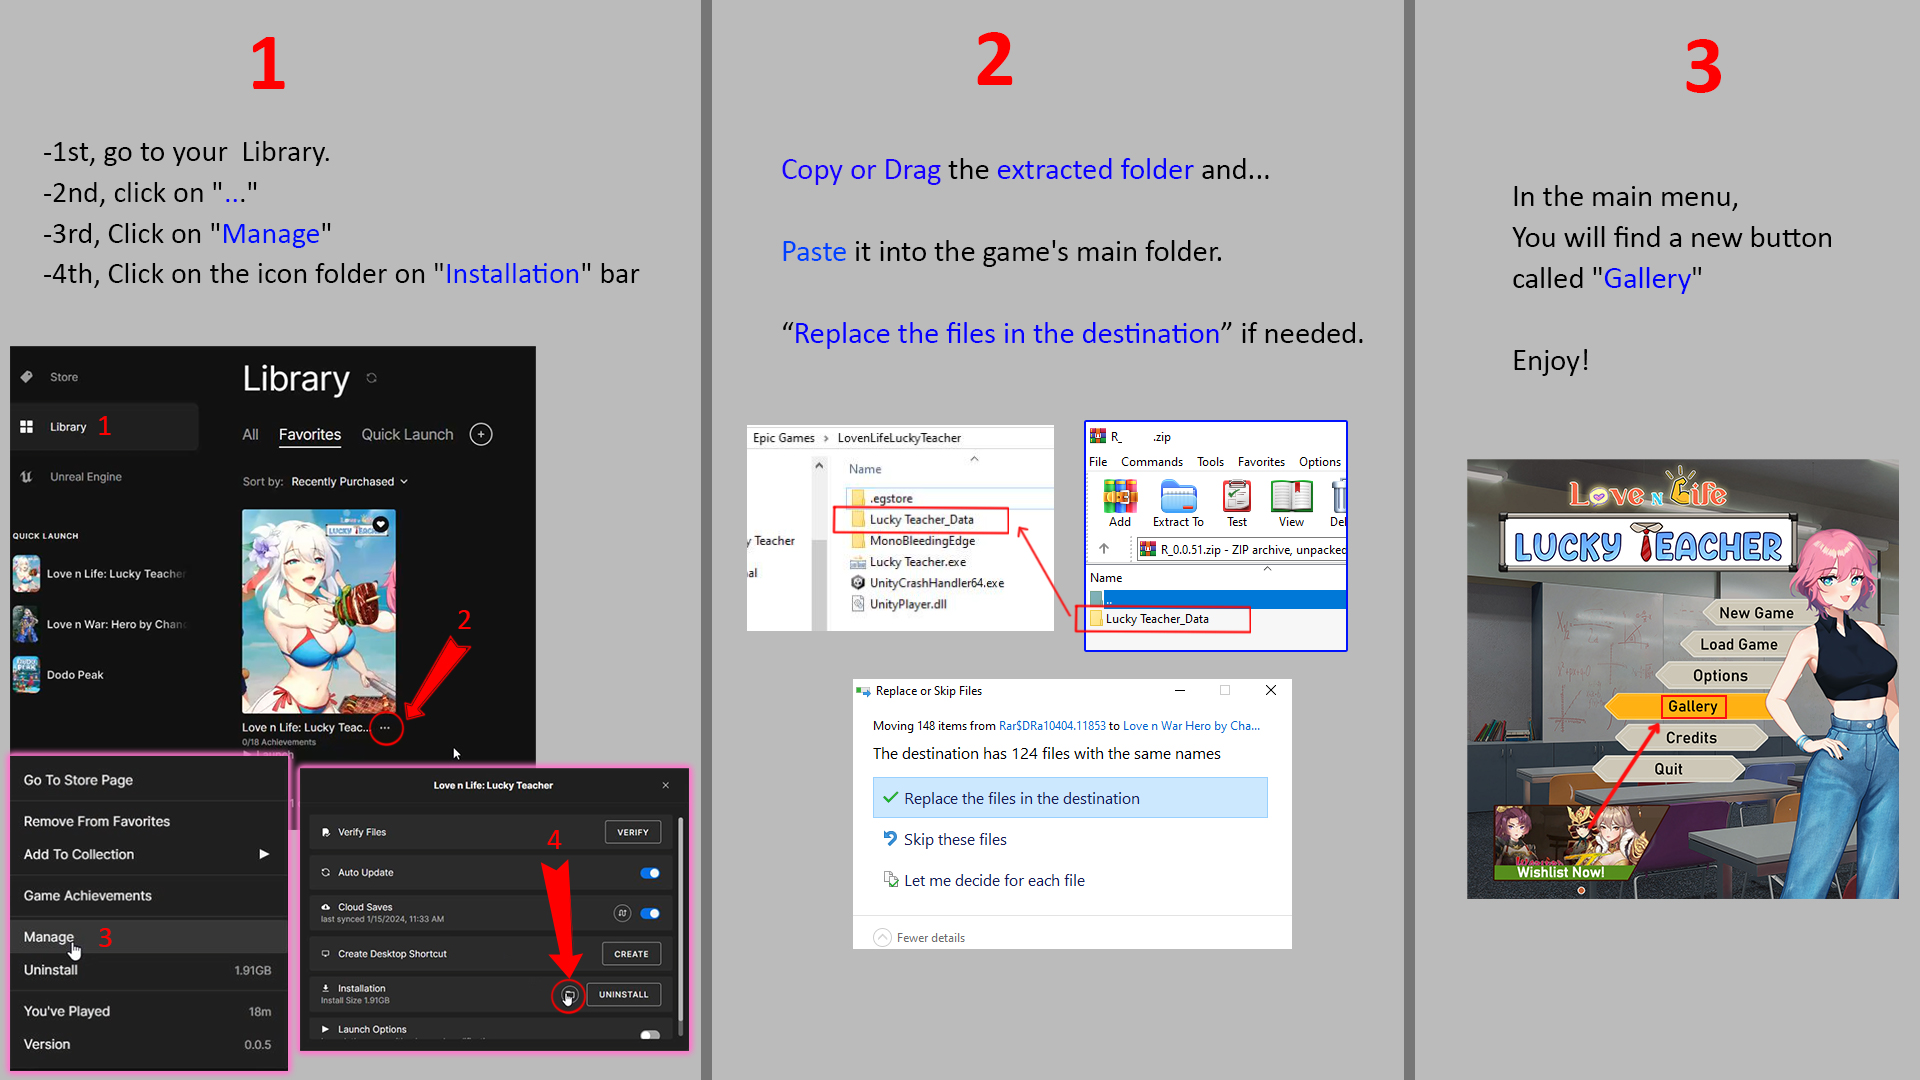Collapse the Fewer details expander
Screen dimensions: 1920x1080
click(882, 938)
